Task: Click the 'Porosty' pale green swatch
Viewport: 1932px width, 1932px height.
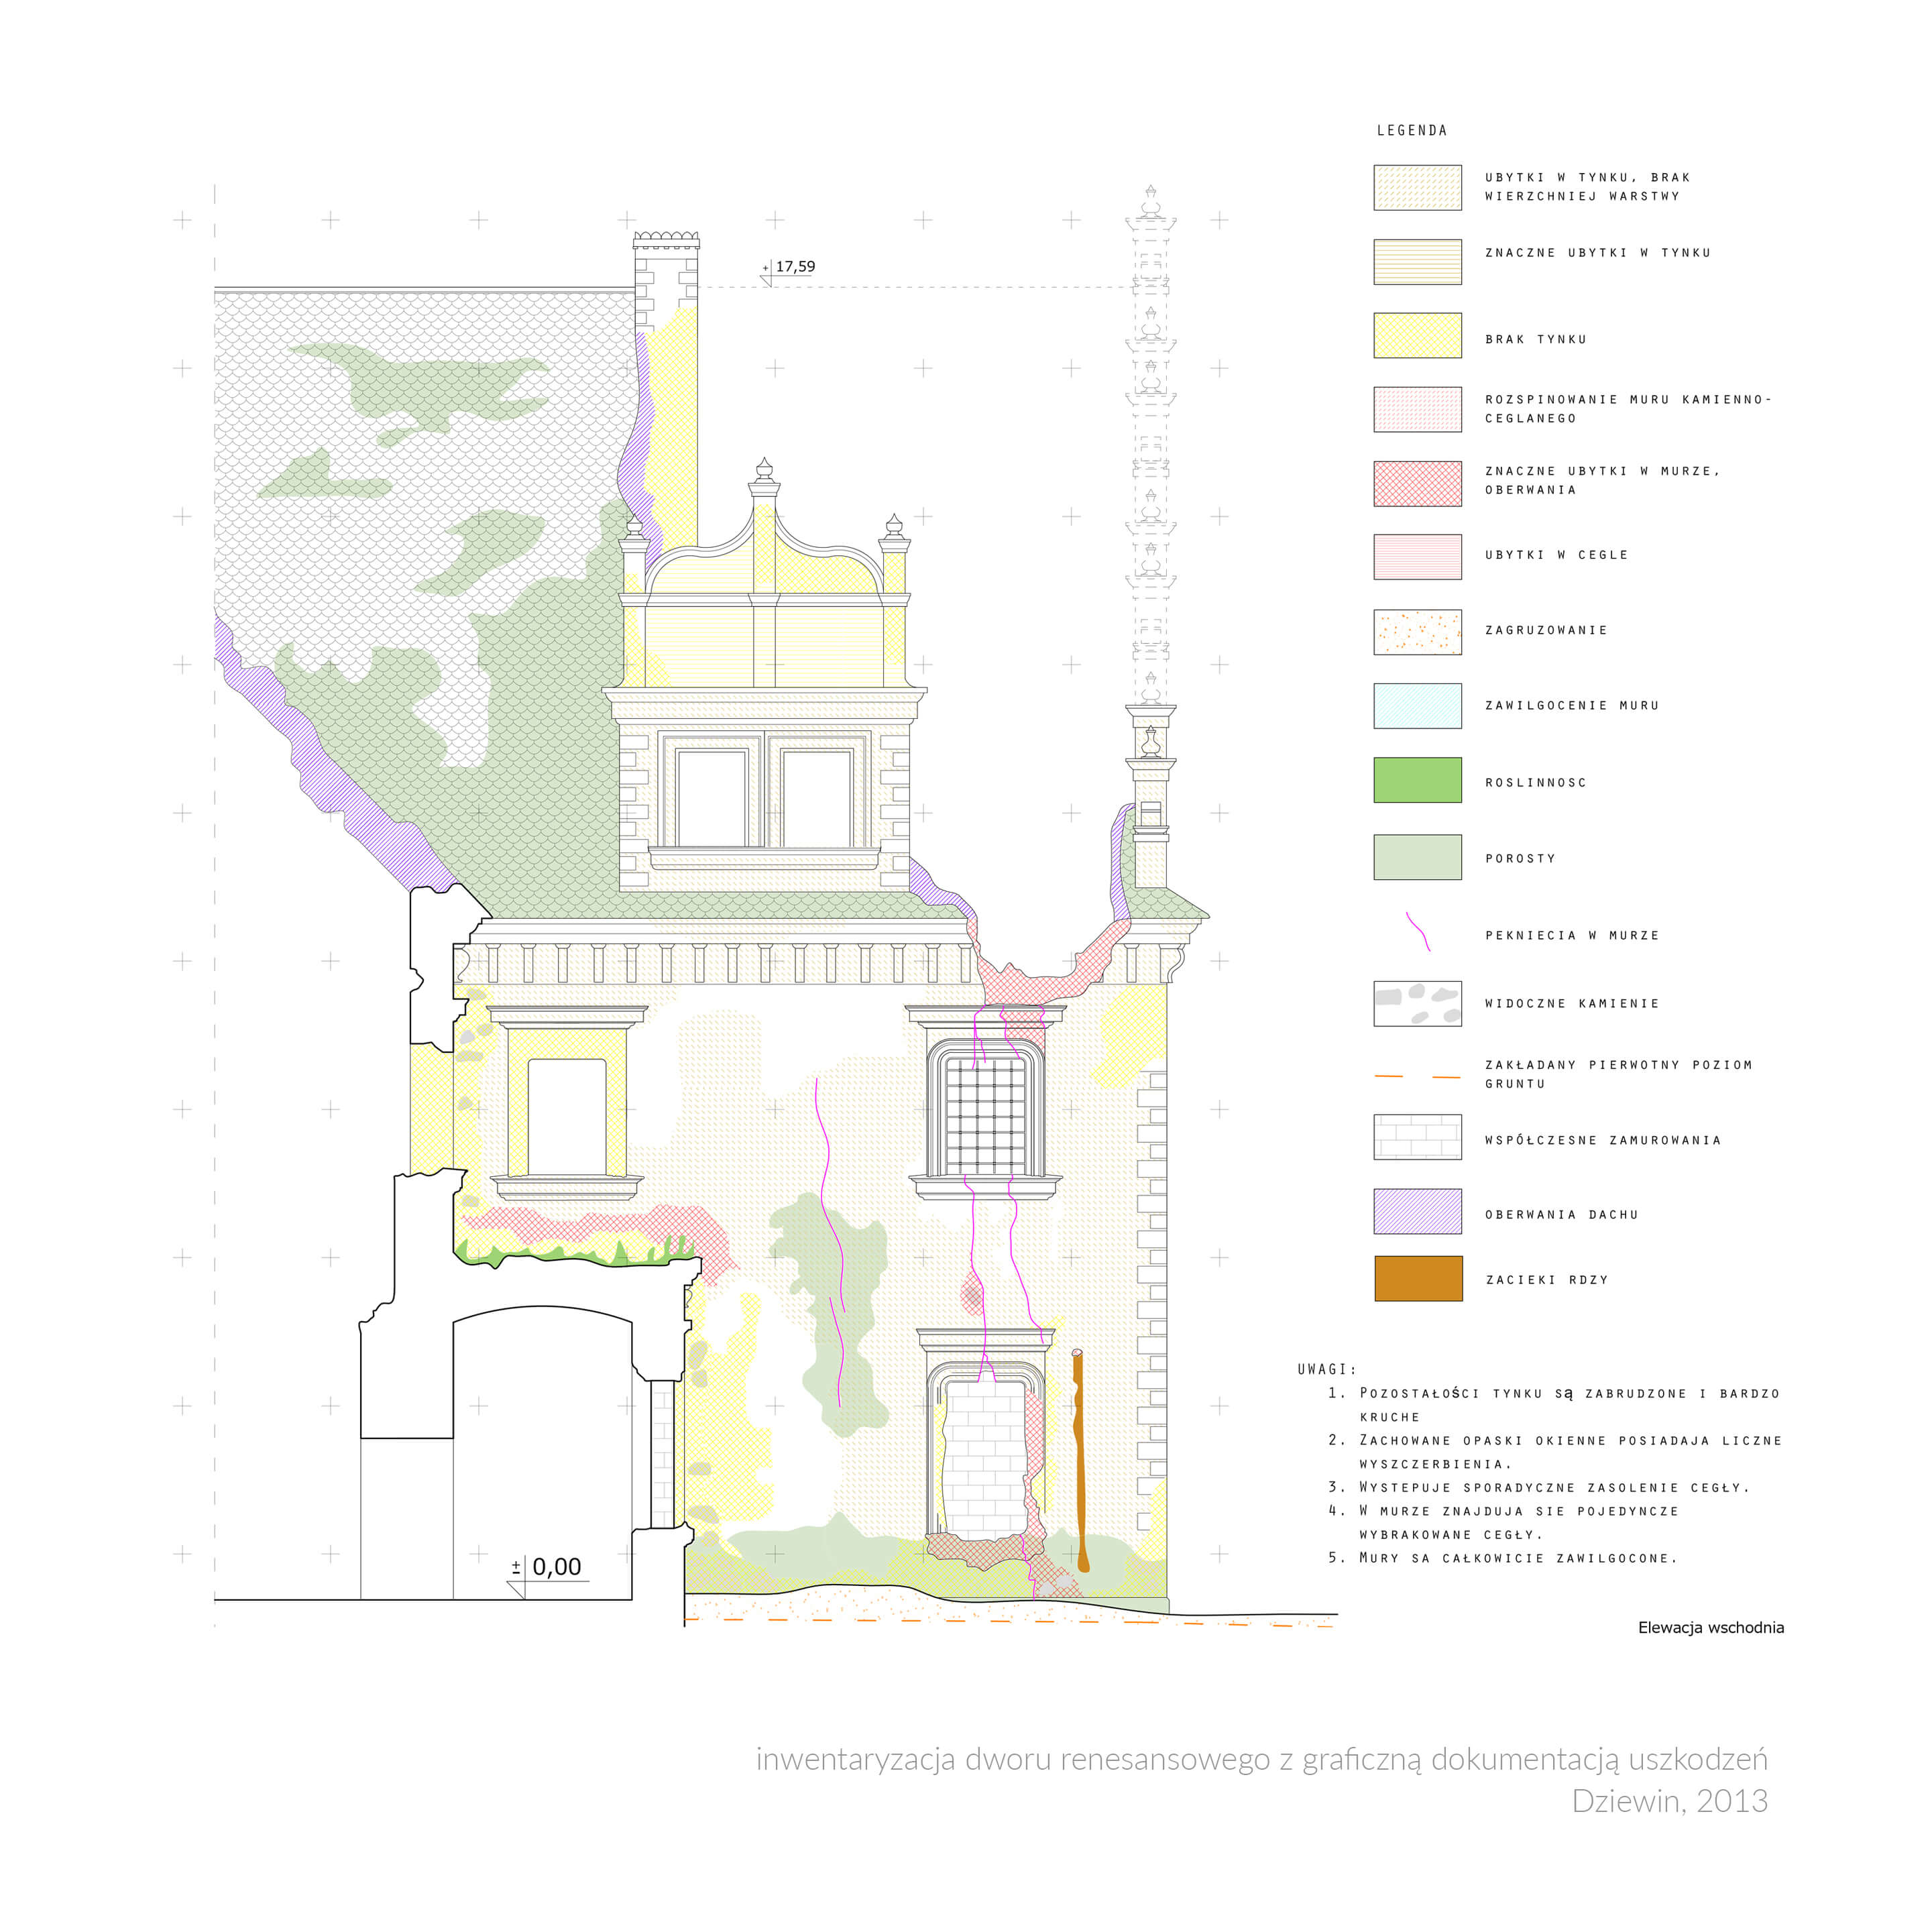Action: (x=1417, y=857)
